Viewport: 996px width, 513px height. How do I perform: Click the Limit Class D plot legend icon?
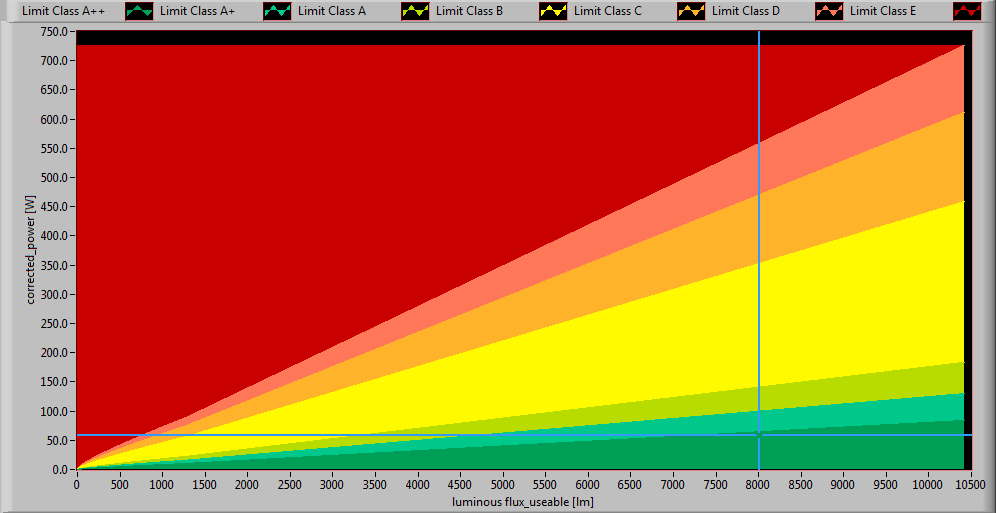tap(830, 11)
